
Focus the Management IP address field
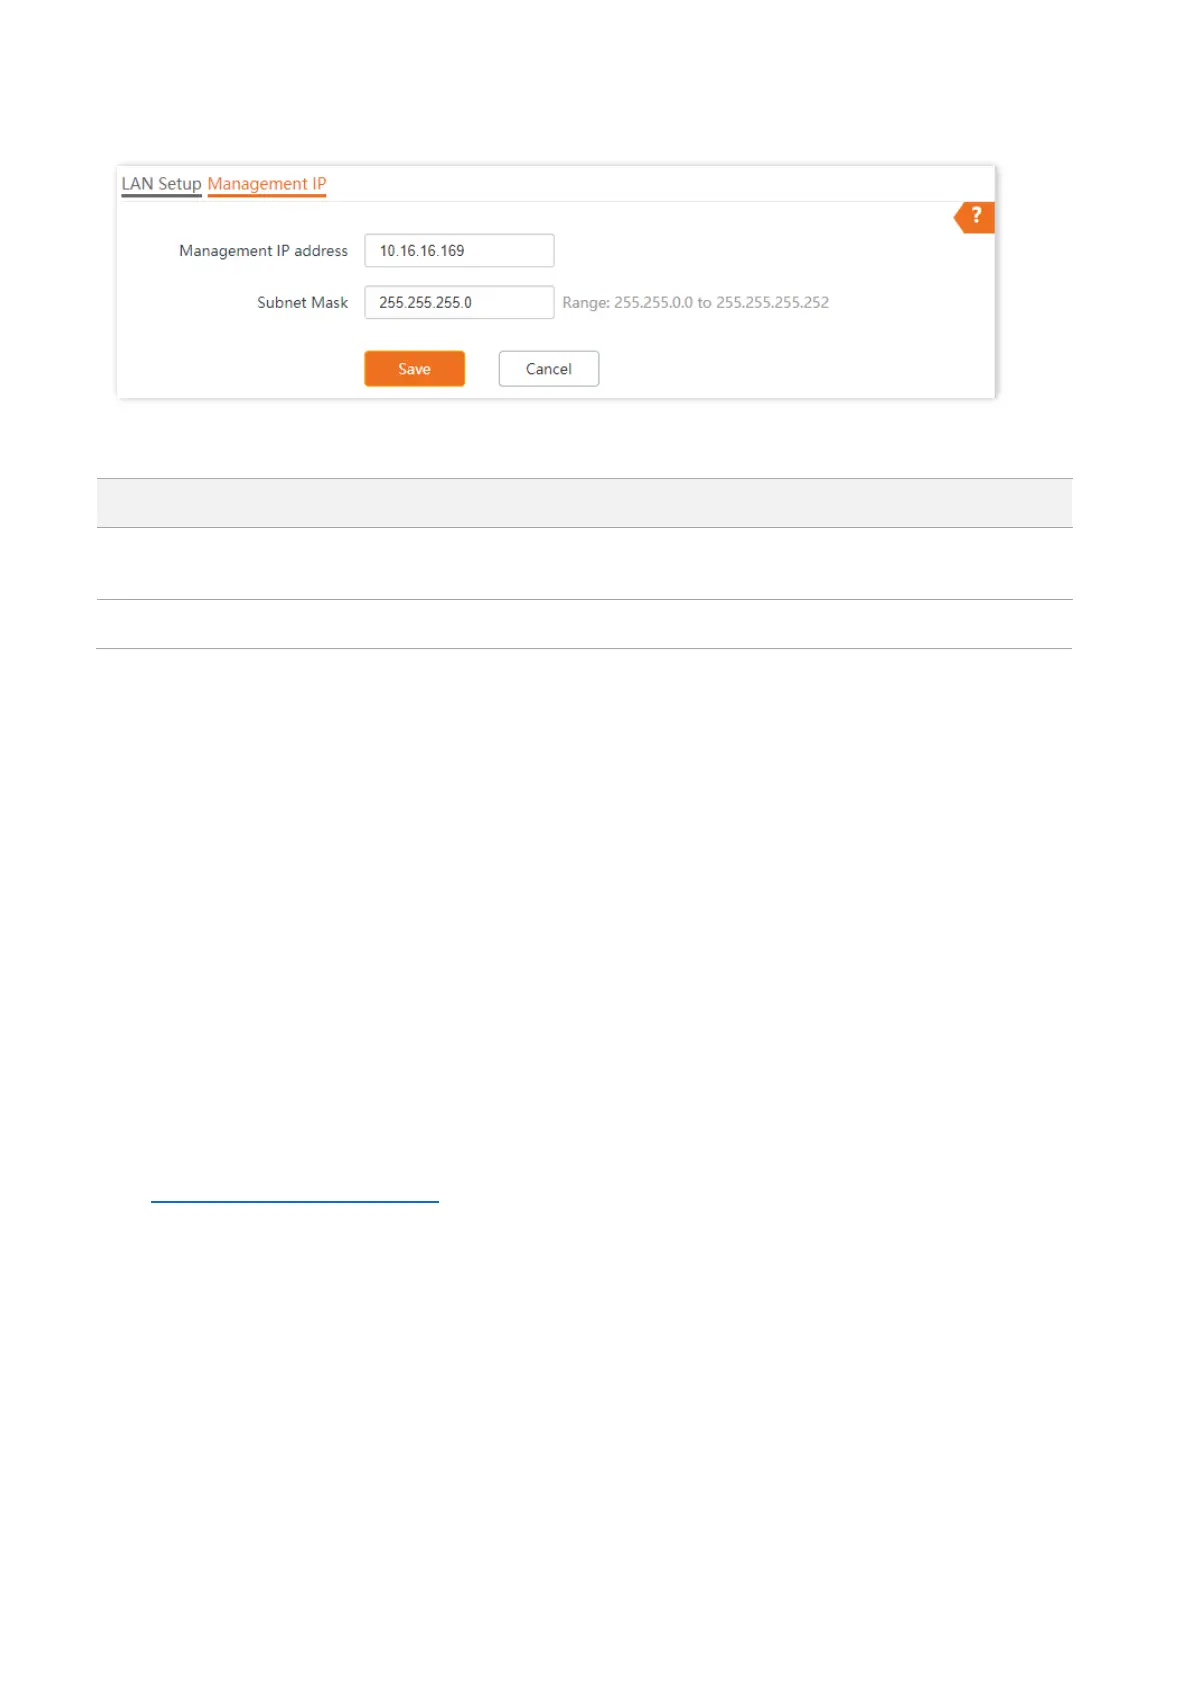pyautogui.click(x=459, y=250)
